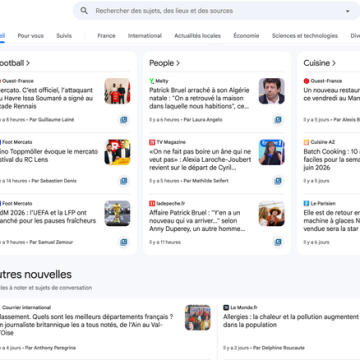Click the Le Parisien source icon

pyautogui.click(x=306, y=203)
